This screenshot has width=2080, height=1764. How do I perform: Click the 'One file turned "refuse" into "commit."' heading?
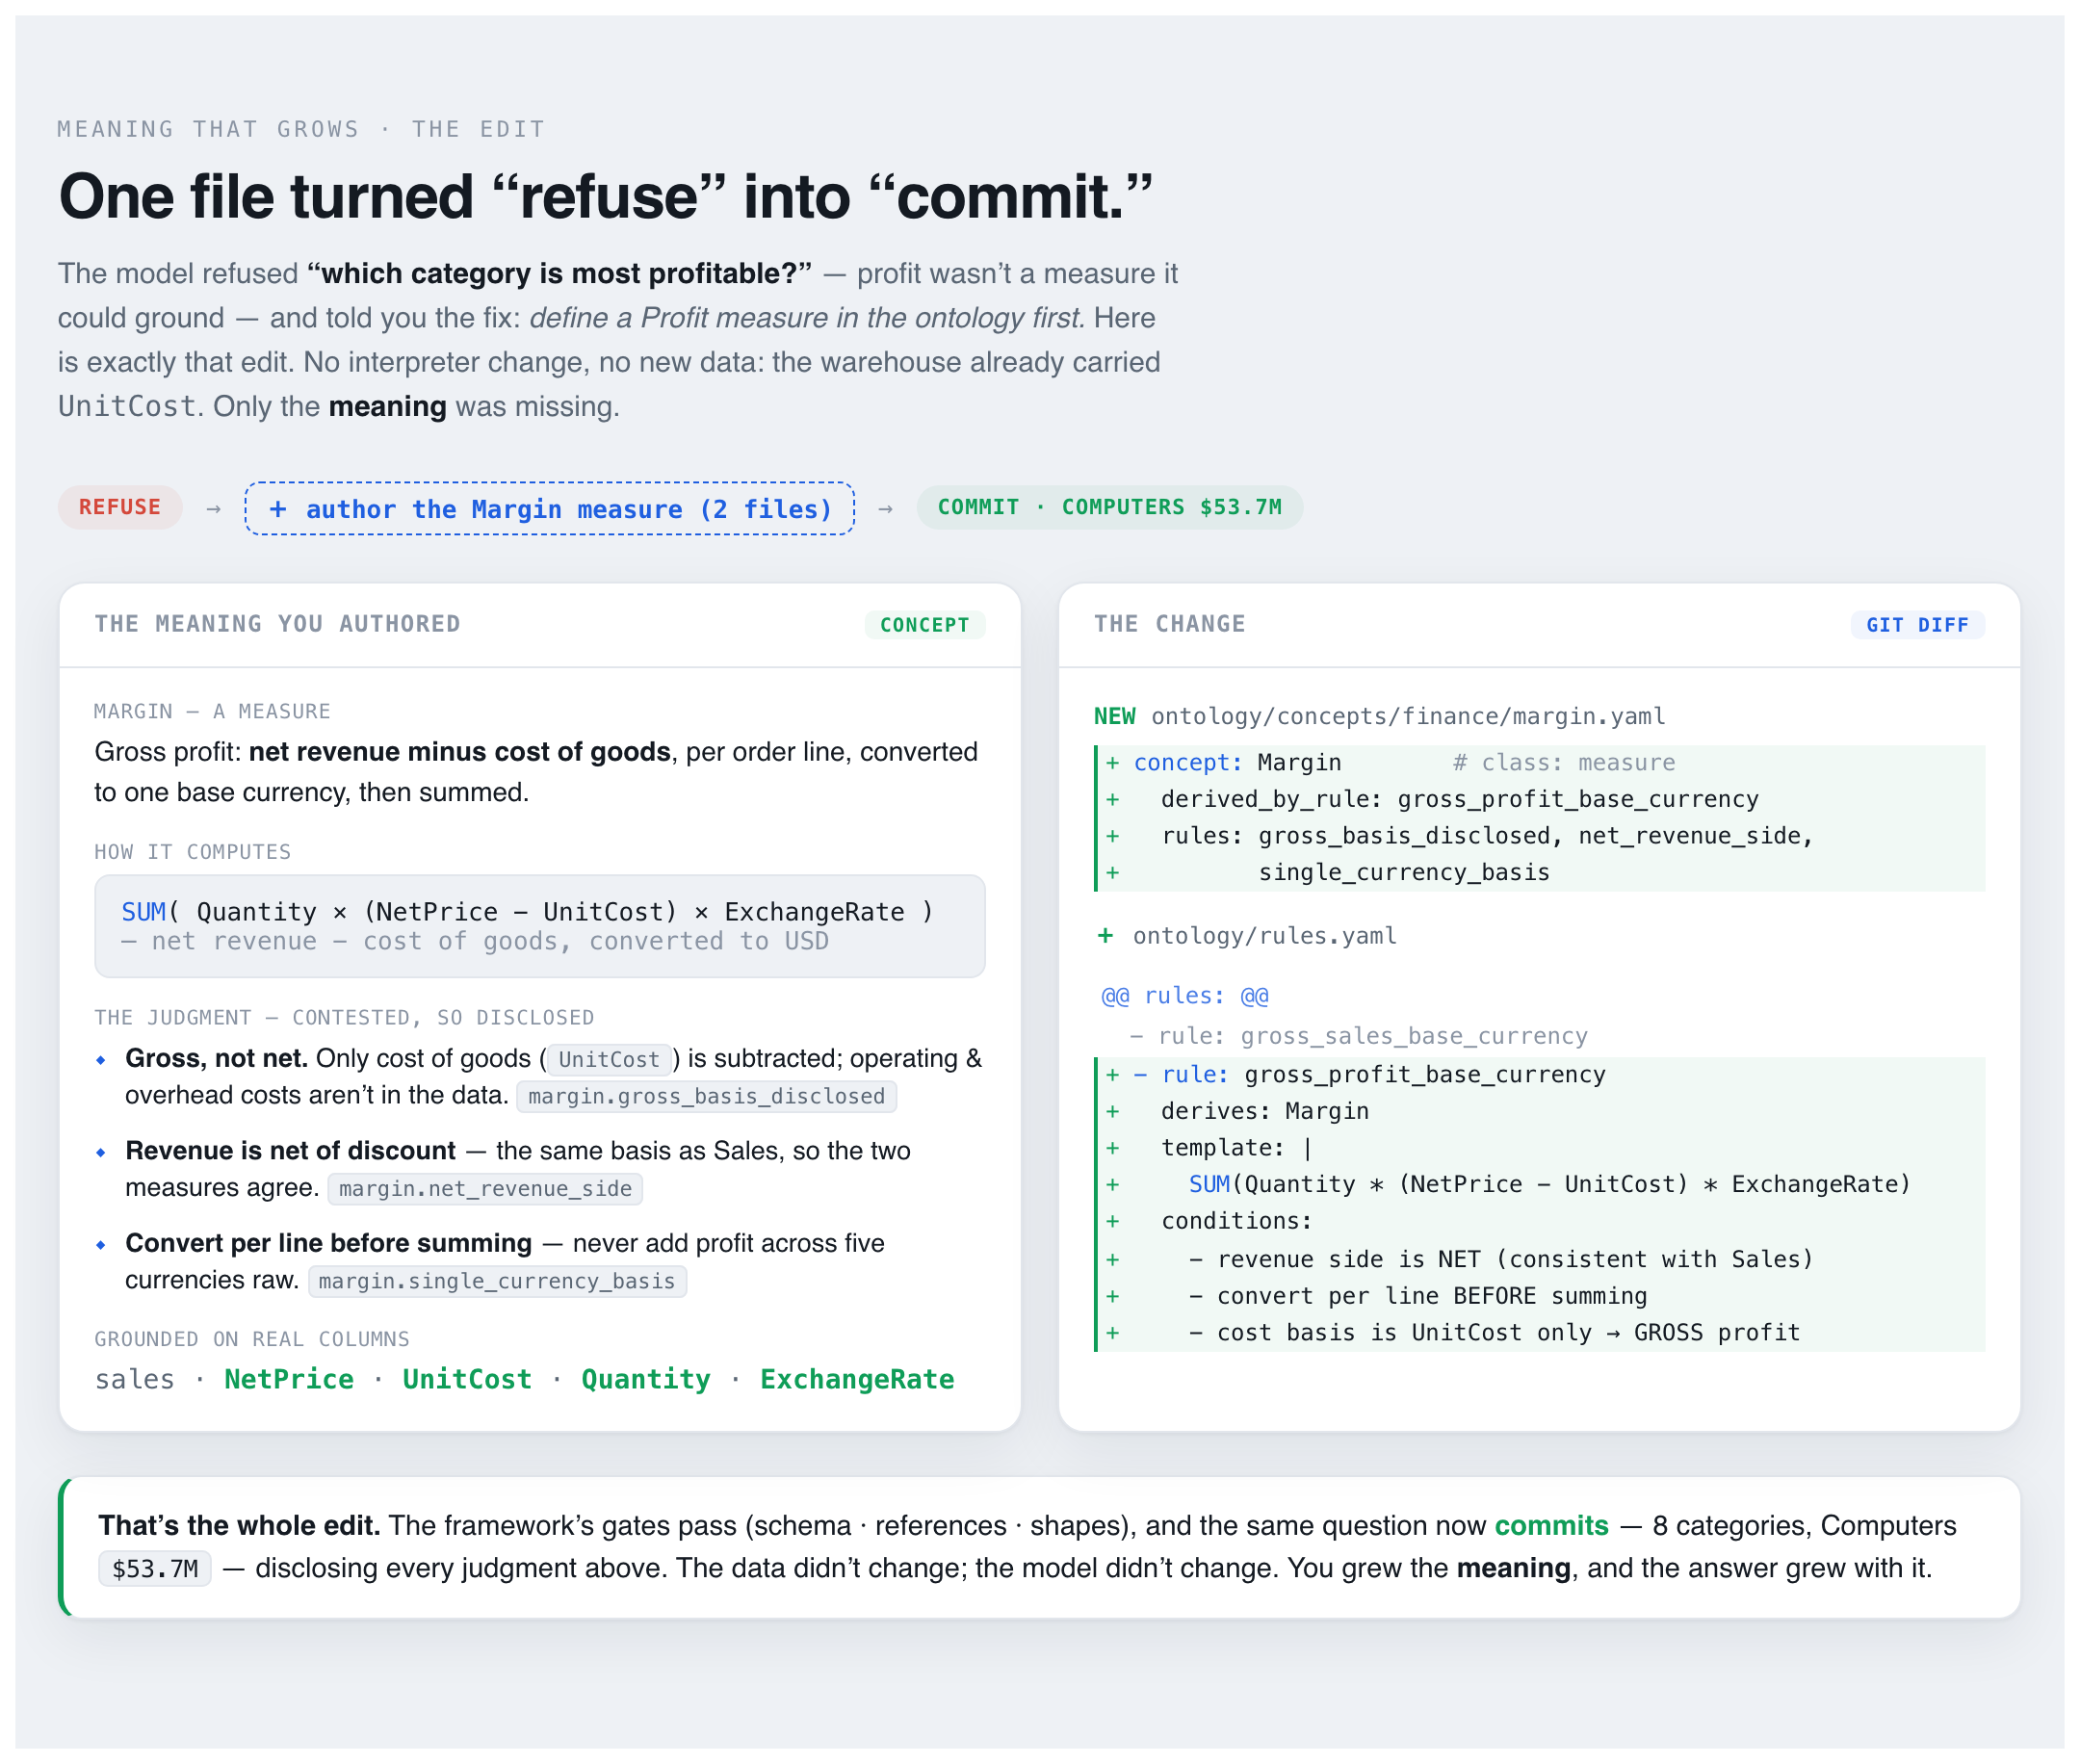[606, 196]
